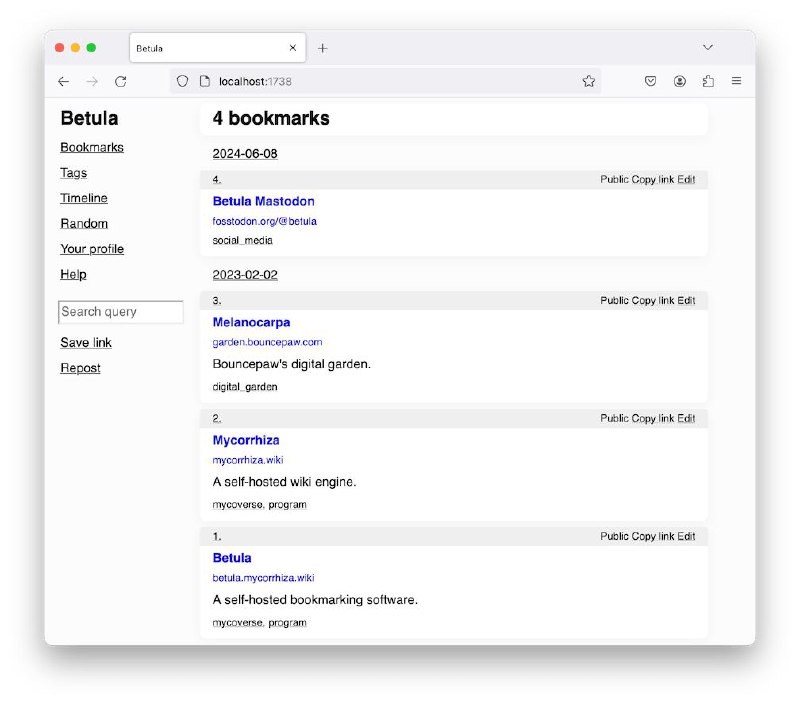Open the Firefox account icon
800x704 pixels.
click(680, 81)
